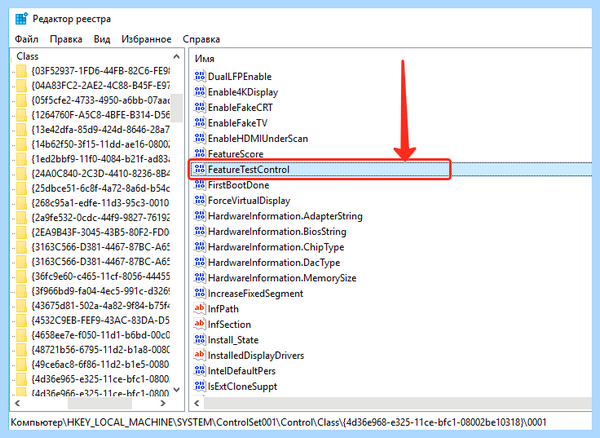This screenshot has height=438, width=600.
Task: Select the HardwareInformation.MemorySize value
Action: coord(282,278)
